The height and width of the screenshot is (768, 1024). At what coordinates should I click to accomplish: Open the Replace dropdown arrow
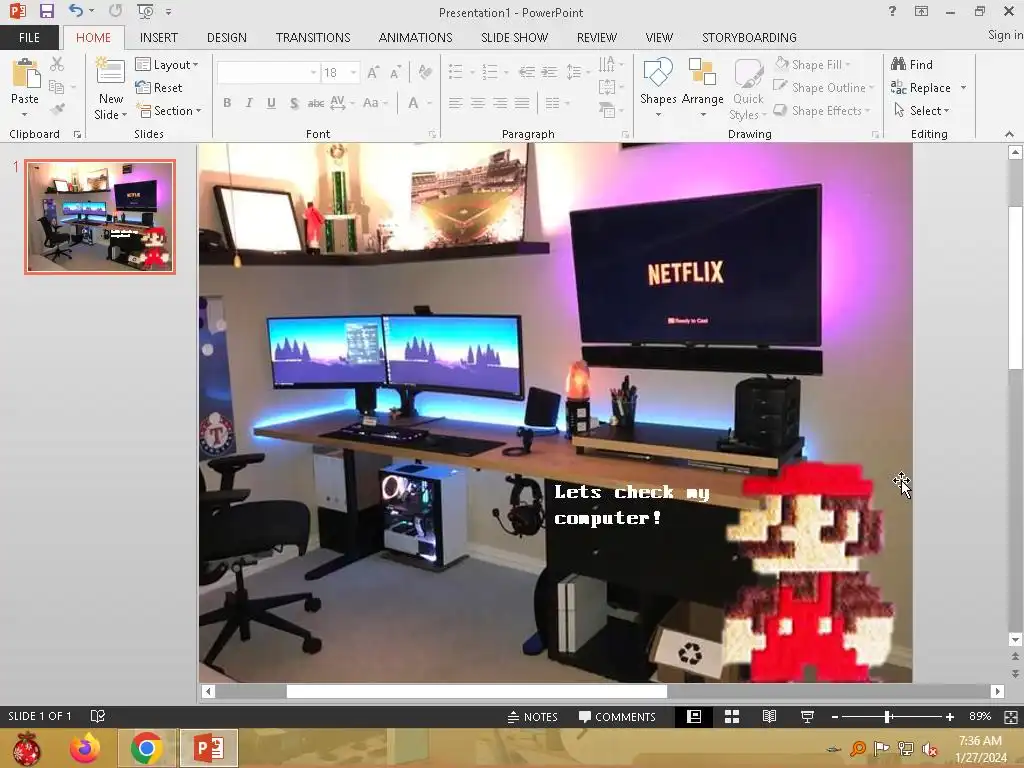point(963,88)
